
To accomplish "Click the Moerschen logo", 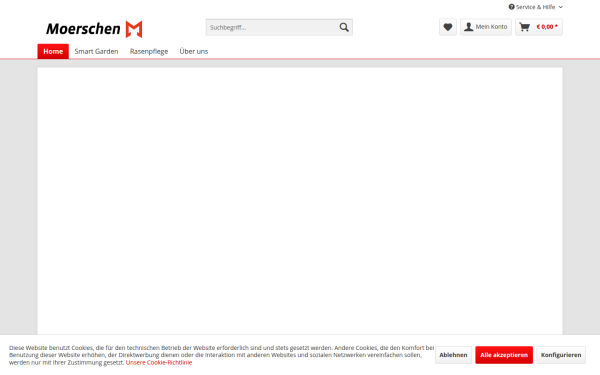I will pos(94,29).
